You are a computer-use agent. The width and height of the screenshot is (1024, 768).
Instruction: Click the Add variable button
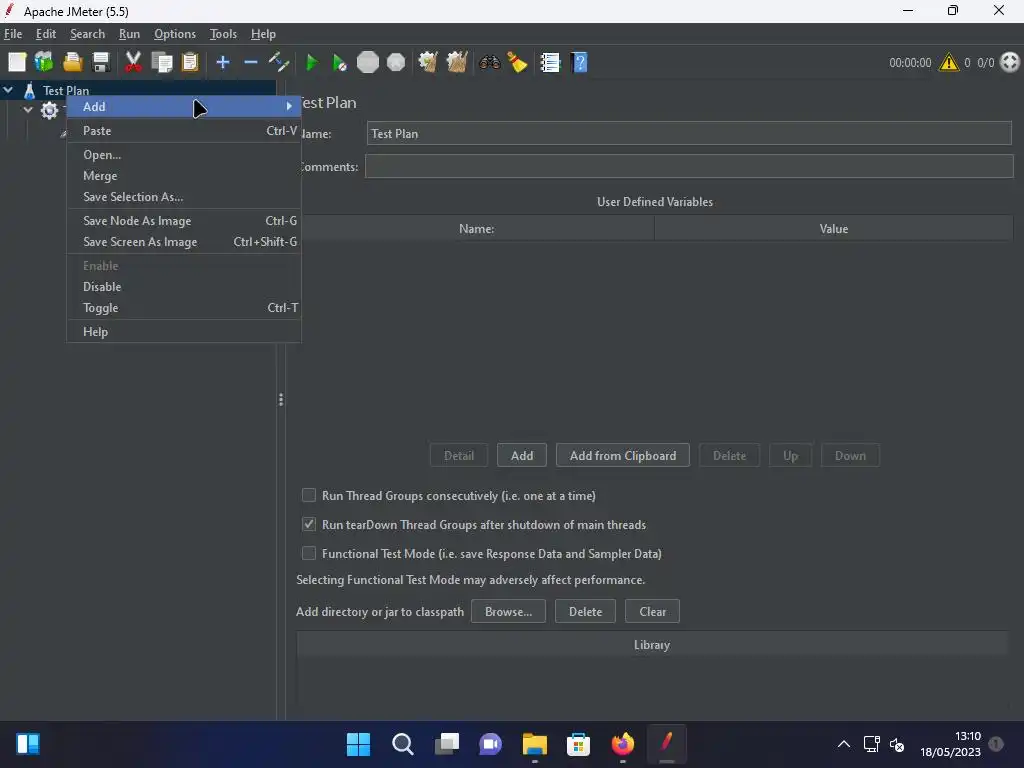522,456
